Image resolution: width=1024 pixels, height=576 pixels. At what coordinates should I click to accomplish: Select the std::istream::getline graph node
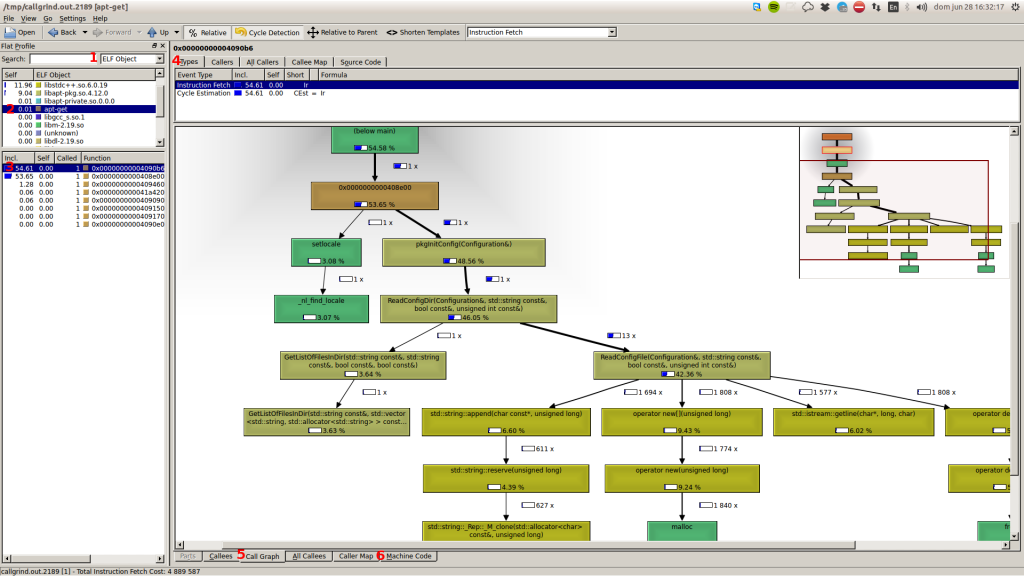pyautogui.click(x=854, y=422)
